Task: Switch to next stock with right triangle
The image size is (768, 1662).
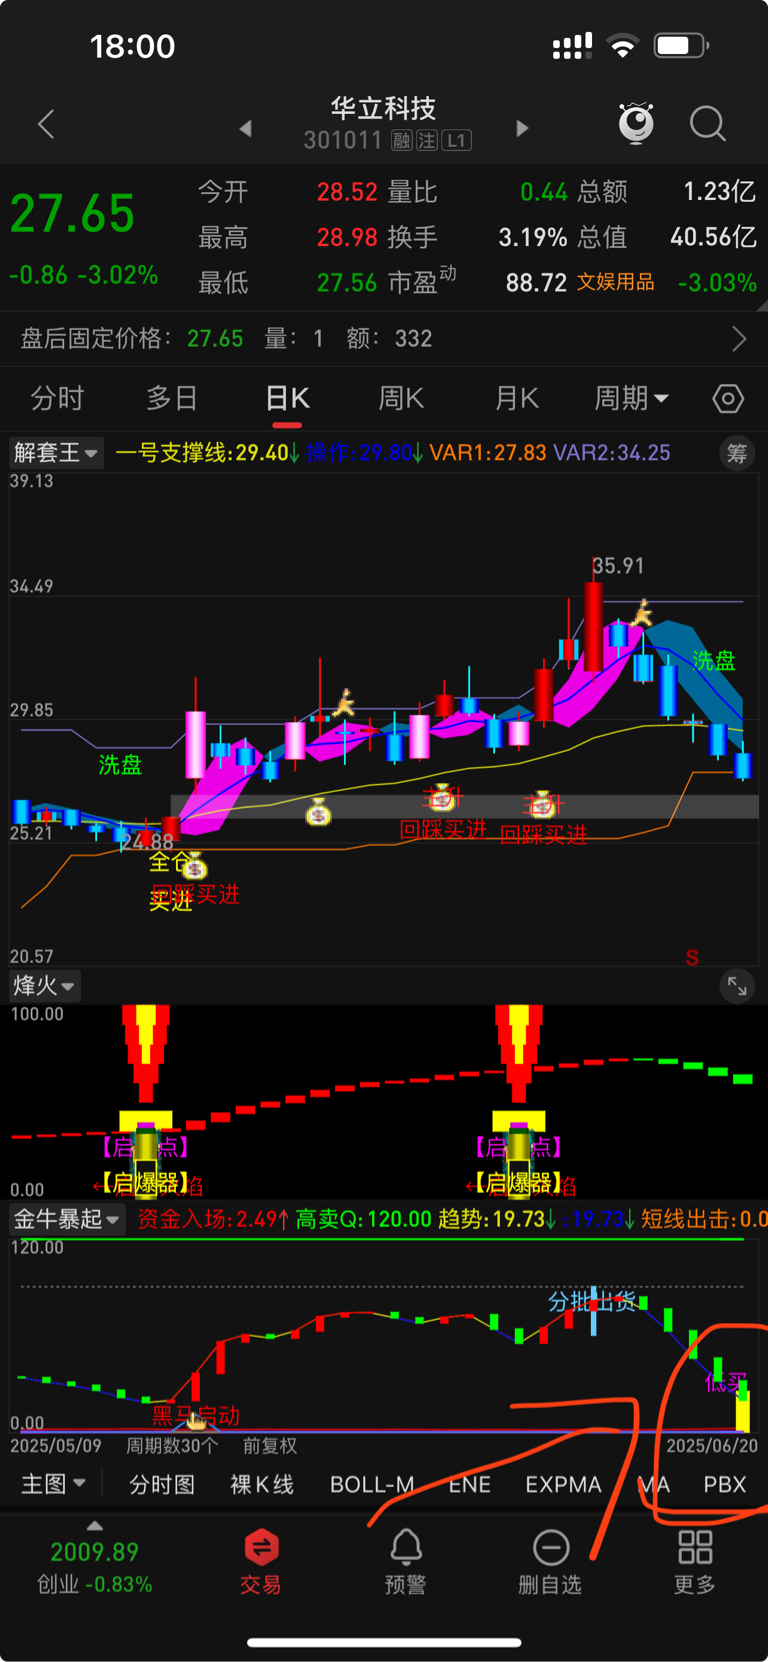Action: point(521,128)
